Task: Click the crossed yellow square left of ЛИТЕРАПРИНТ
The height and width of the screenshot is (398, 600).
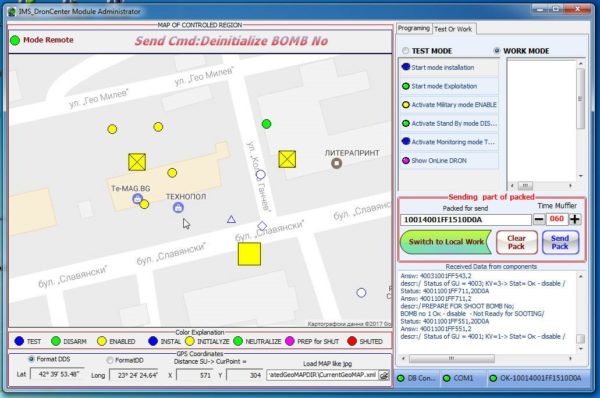Action: (287, 159)
